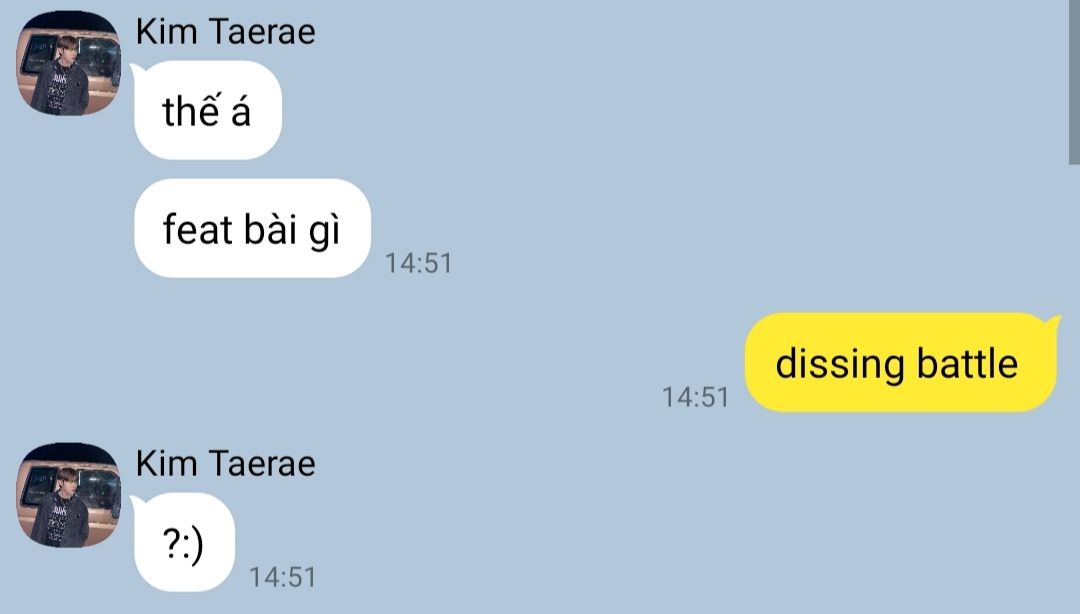1080x614 pixels.
Task: Click the word "battle" in the yellow bubble
Action: tap(967, 363)
